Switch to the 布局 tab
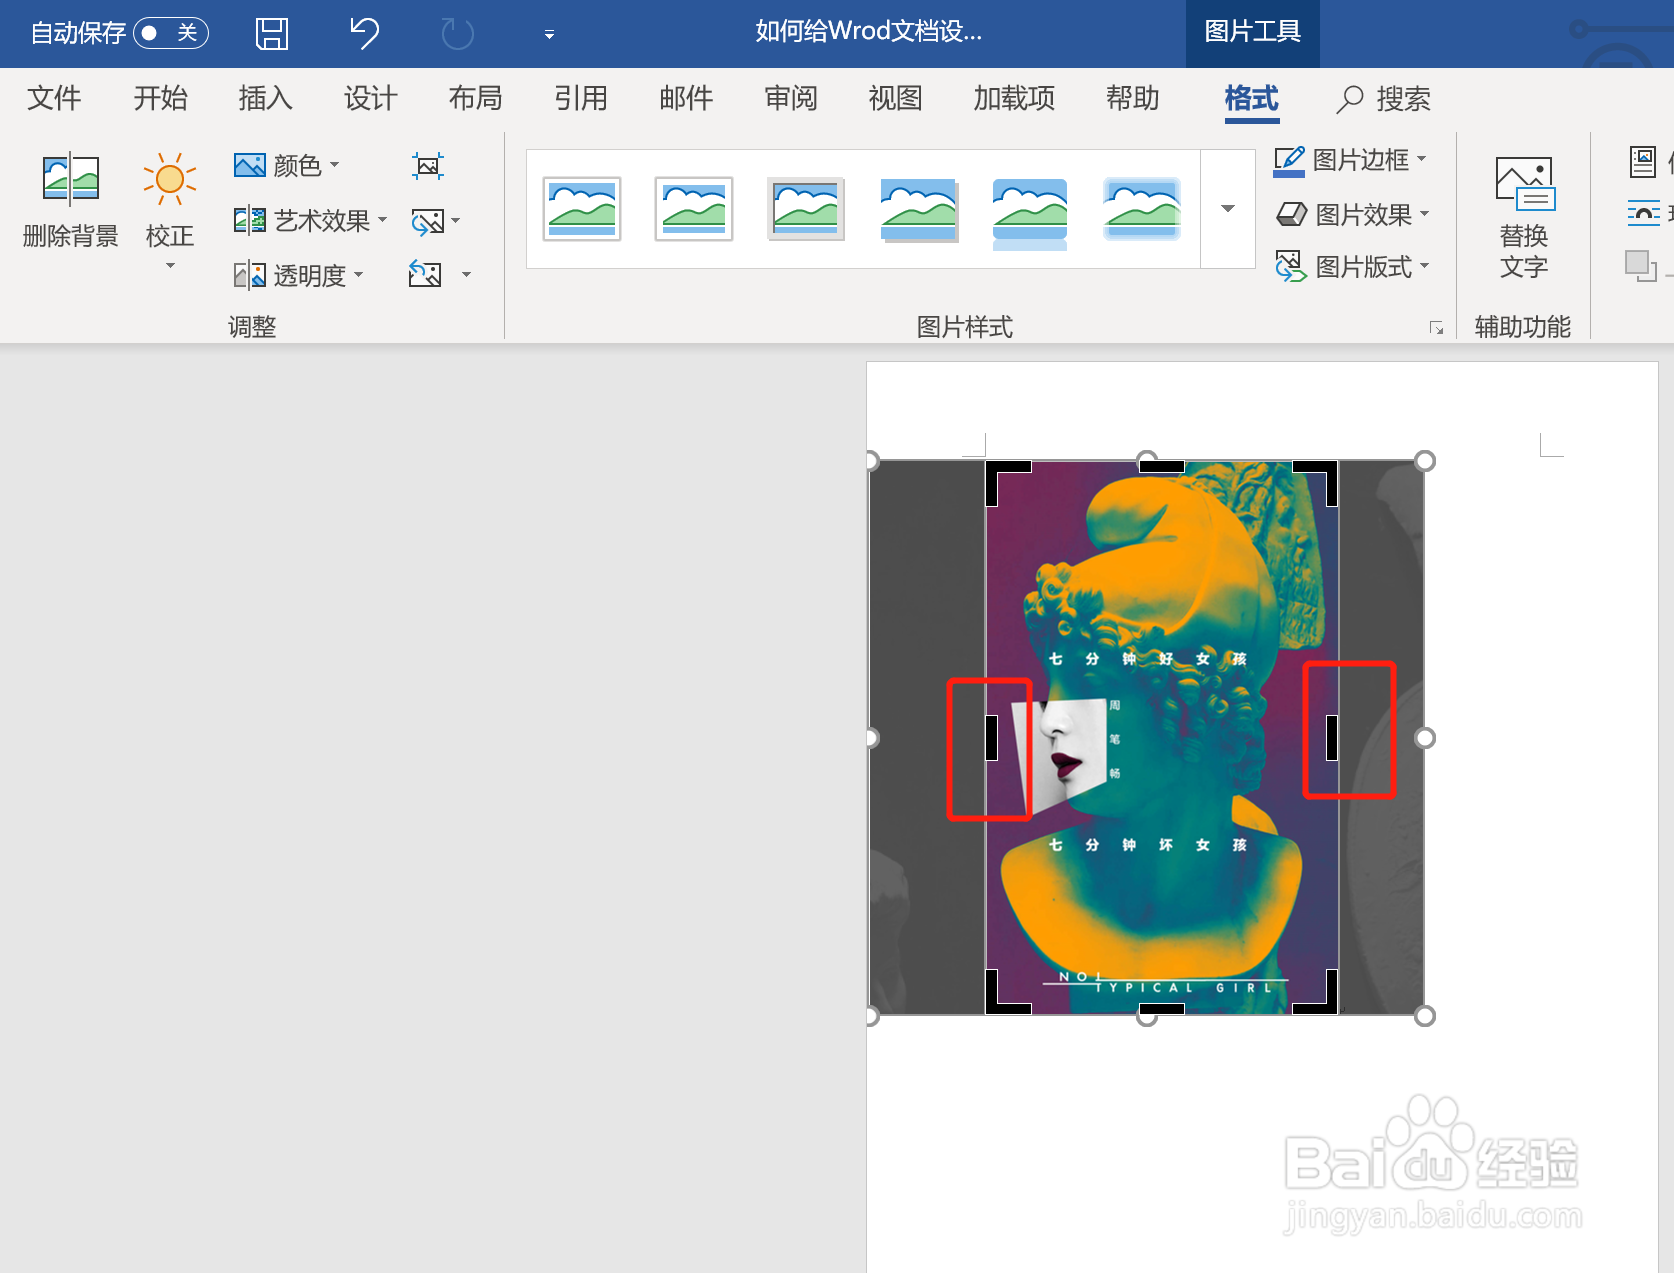Image resolution: width=1674 pixels, height=1273 pixels. point(475,98)
